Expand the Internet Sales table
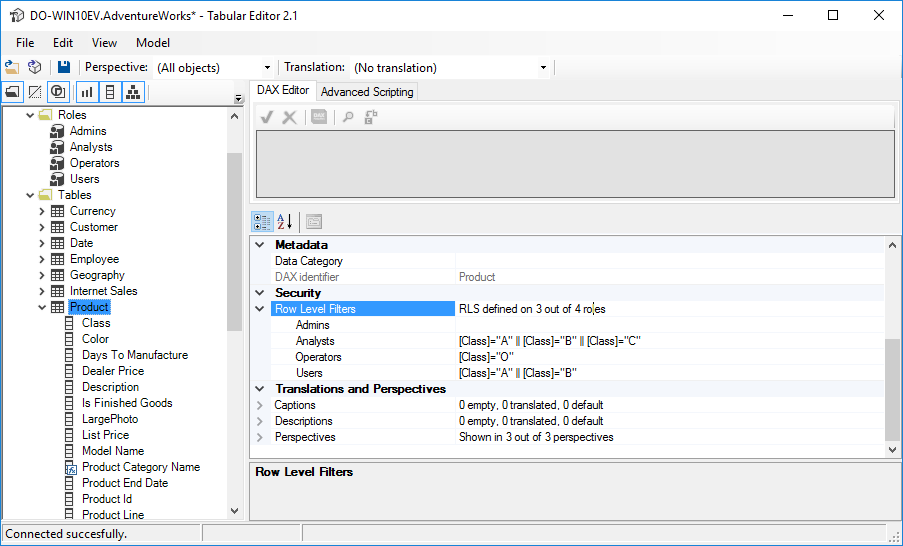 point(41,291)
